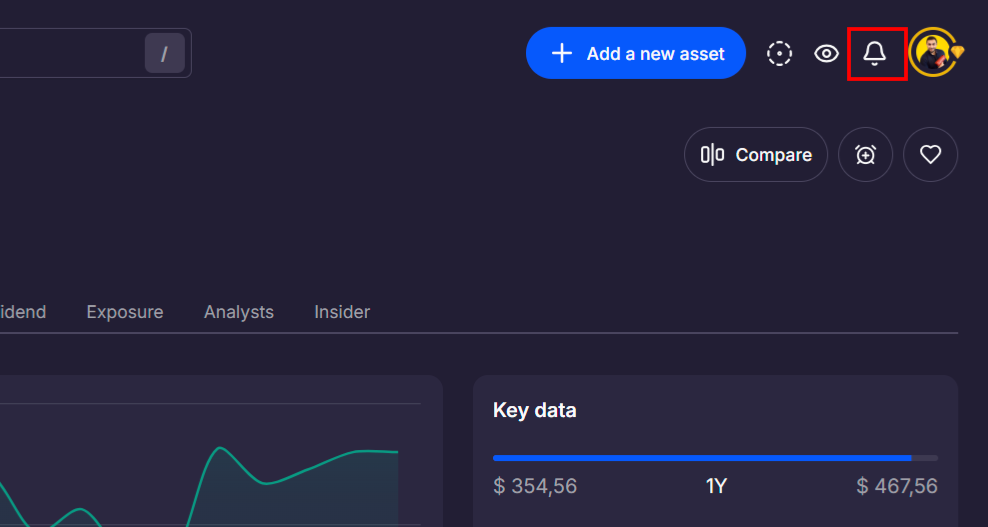Open the notifications bell
Screen dimensions: 988x527
tap(874, 54)
